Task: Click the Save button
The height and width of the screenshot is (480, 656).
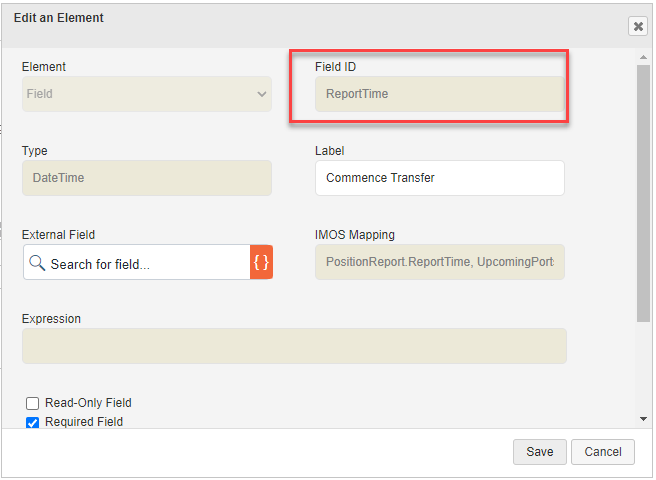Action: (539, 452)
